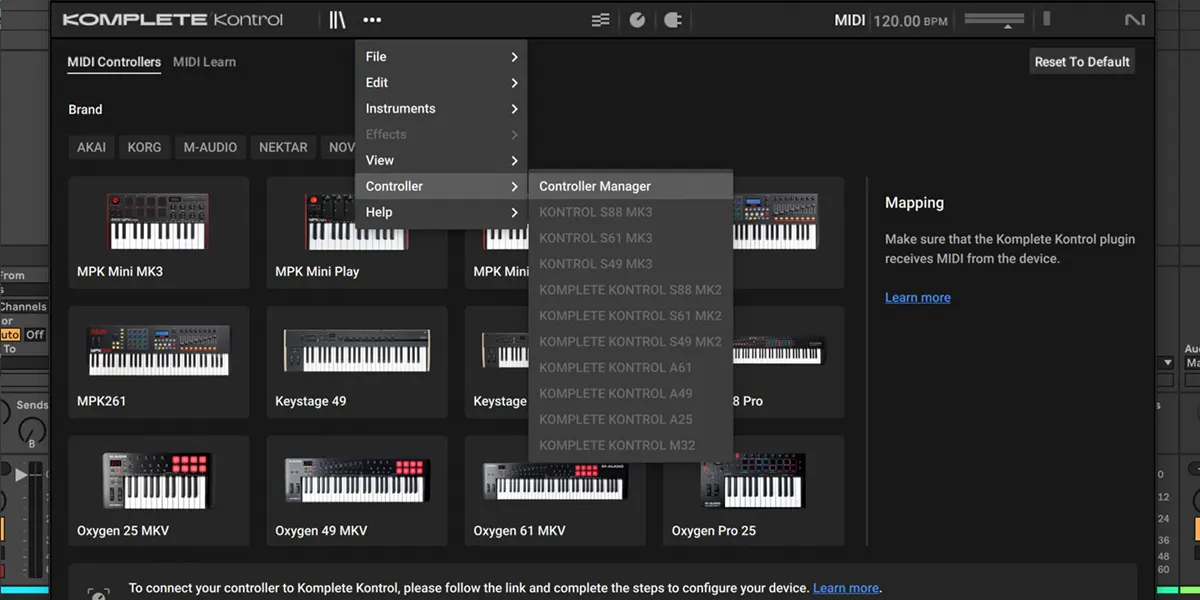Click the Reset To Default button
The height and width of the screenshot is (600, 1200).
pos(1082,60)
